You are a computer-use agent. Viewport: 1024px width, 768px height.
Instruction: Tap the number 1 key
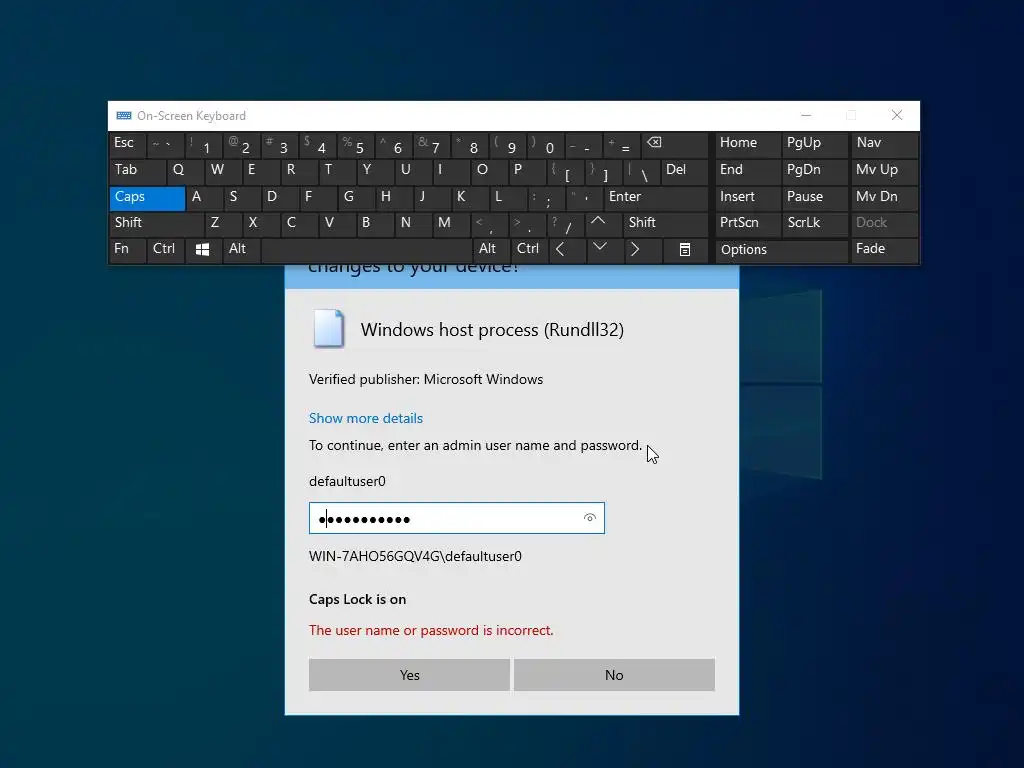pos(204,144)
